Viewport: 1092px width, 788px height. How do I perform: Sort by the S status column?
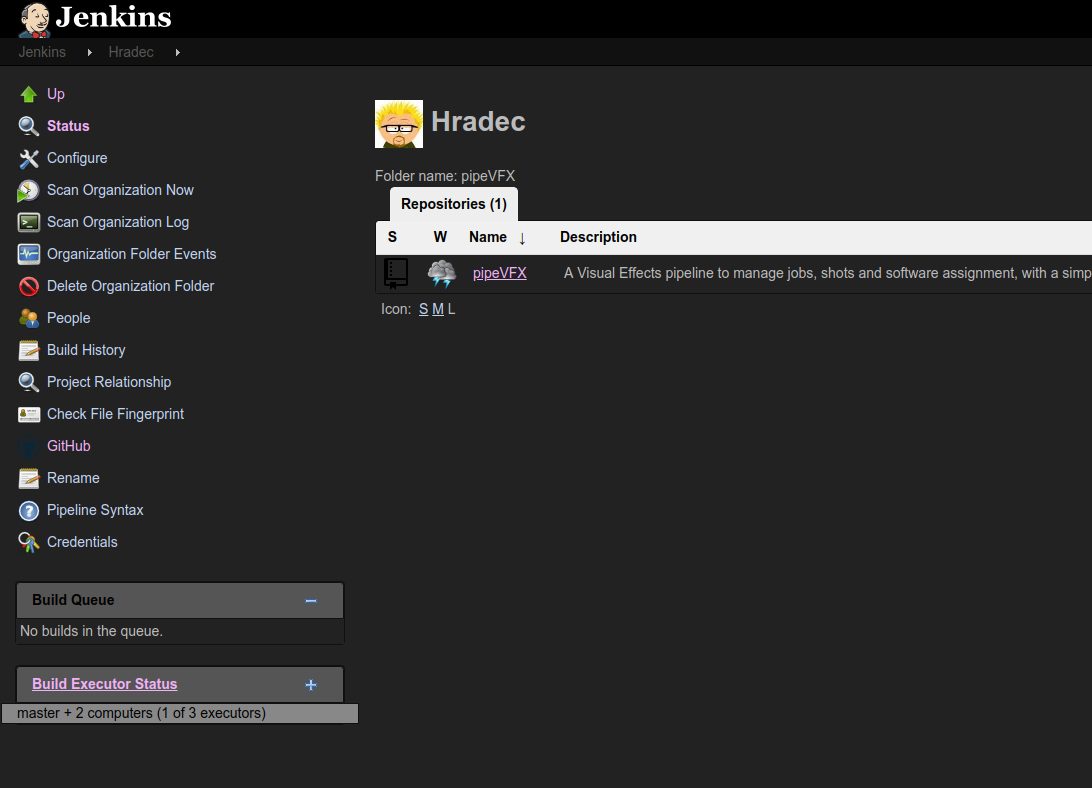pyautogui.click(x=392, y=238)
